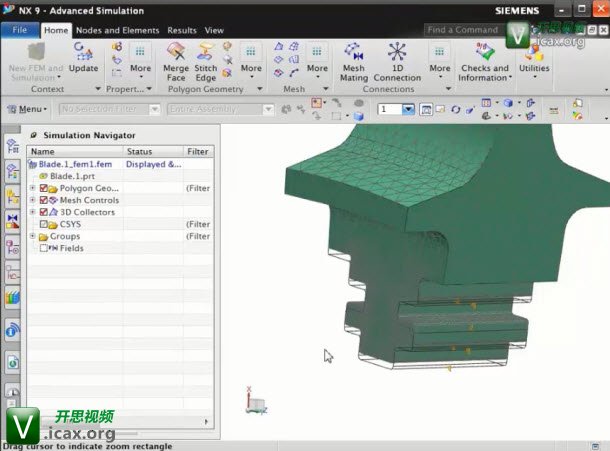Open the Simulation Navigator sidebar tab
This screenshot has width=610, height=451.
tap(13, 147)
